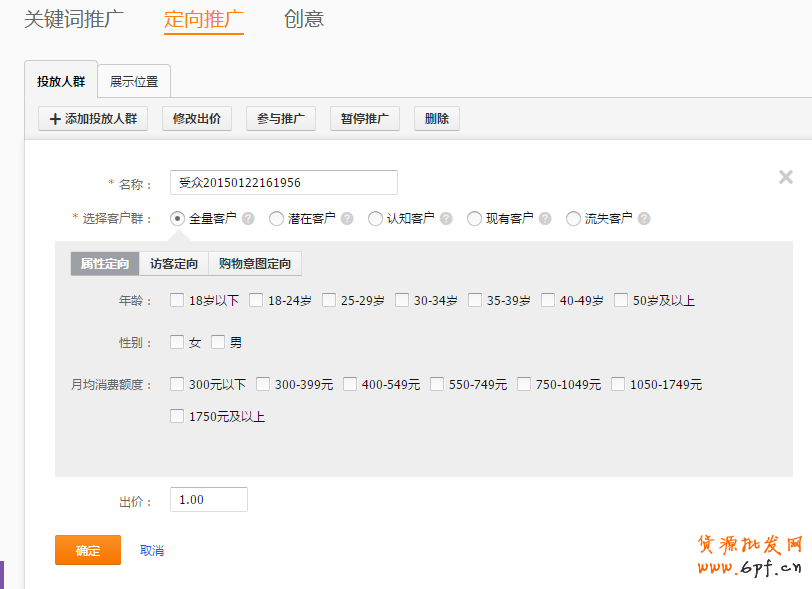812x589 pixels.
Task: Click the help icon next to 流失客户
Action: 644,218
